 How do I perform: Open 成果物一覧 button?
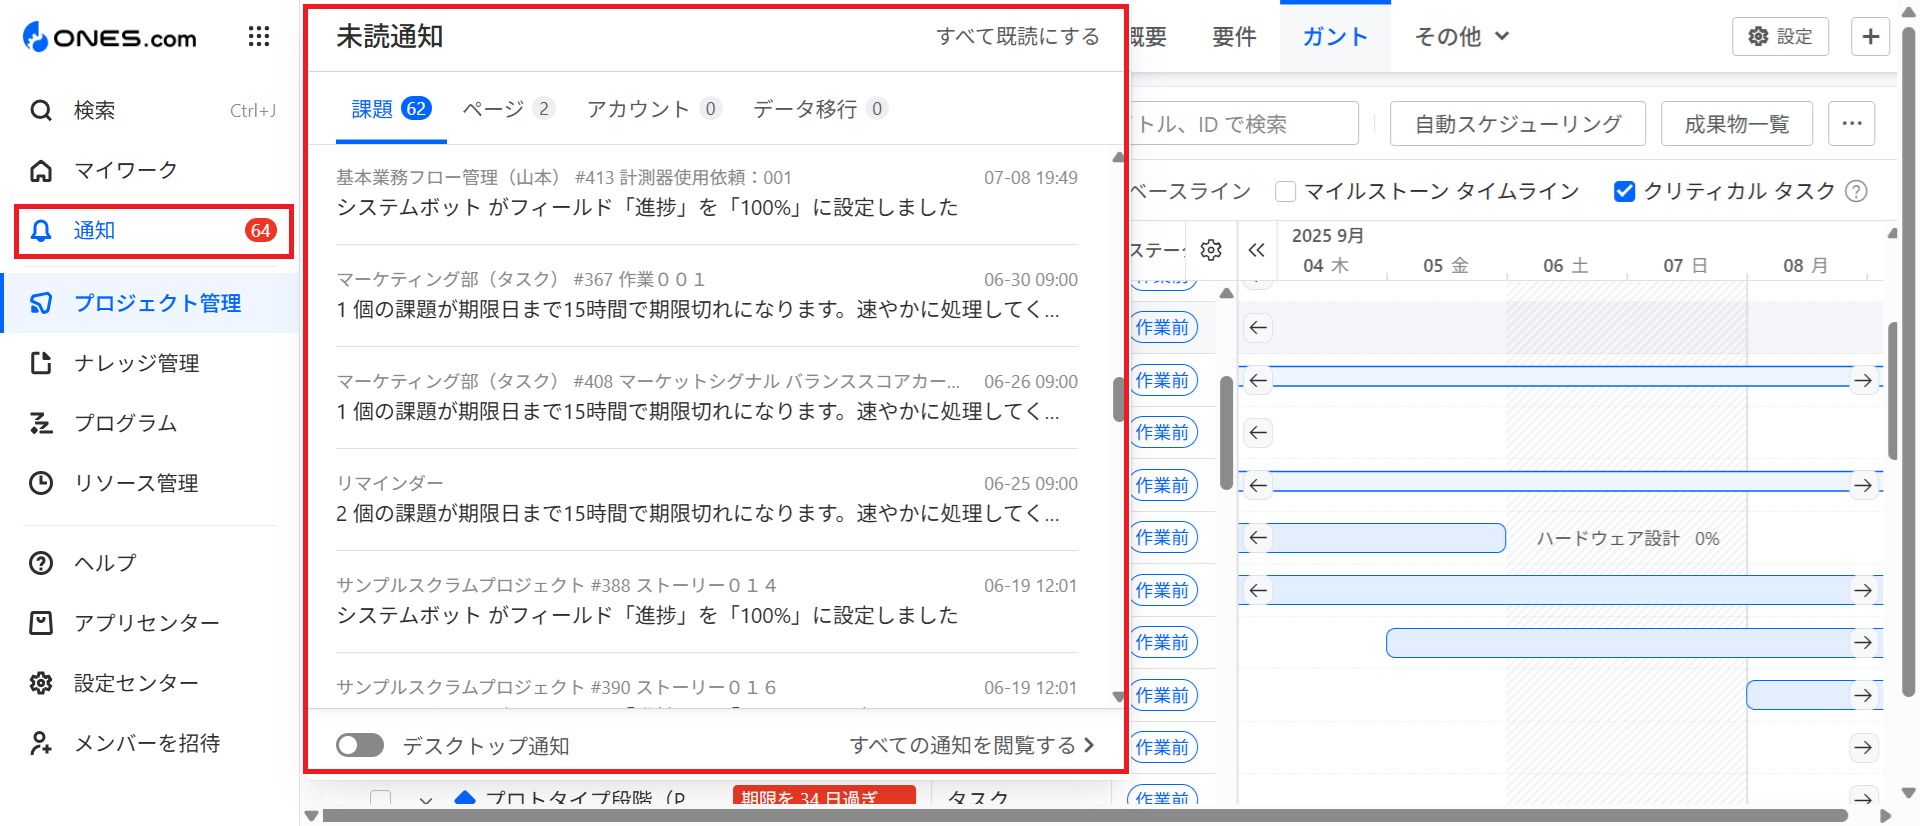1737,124
